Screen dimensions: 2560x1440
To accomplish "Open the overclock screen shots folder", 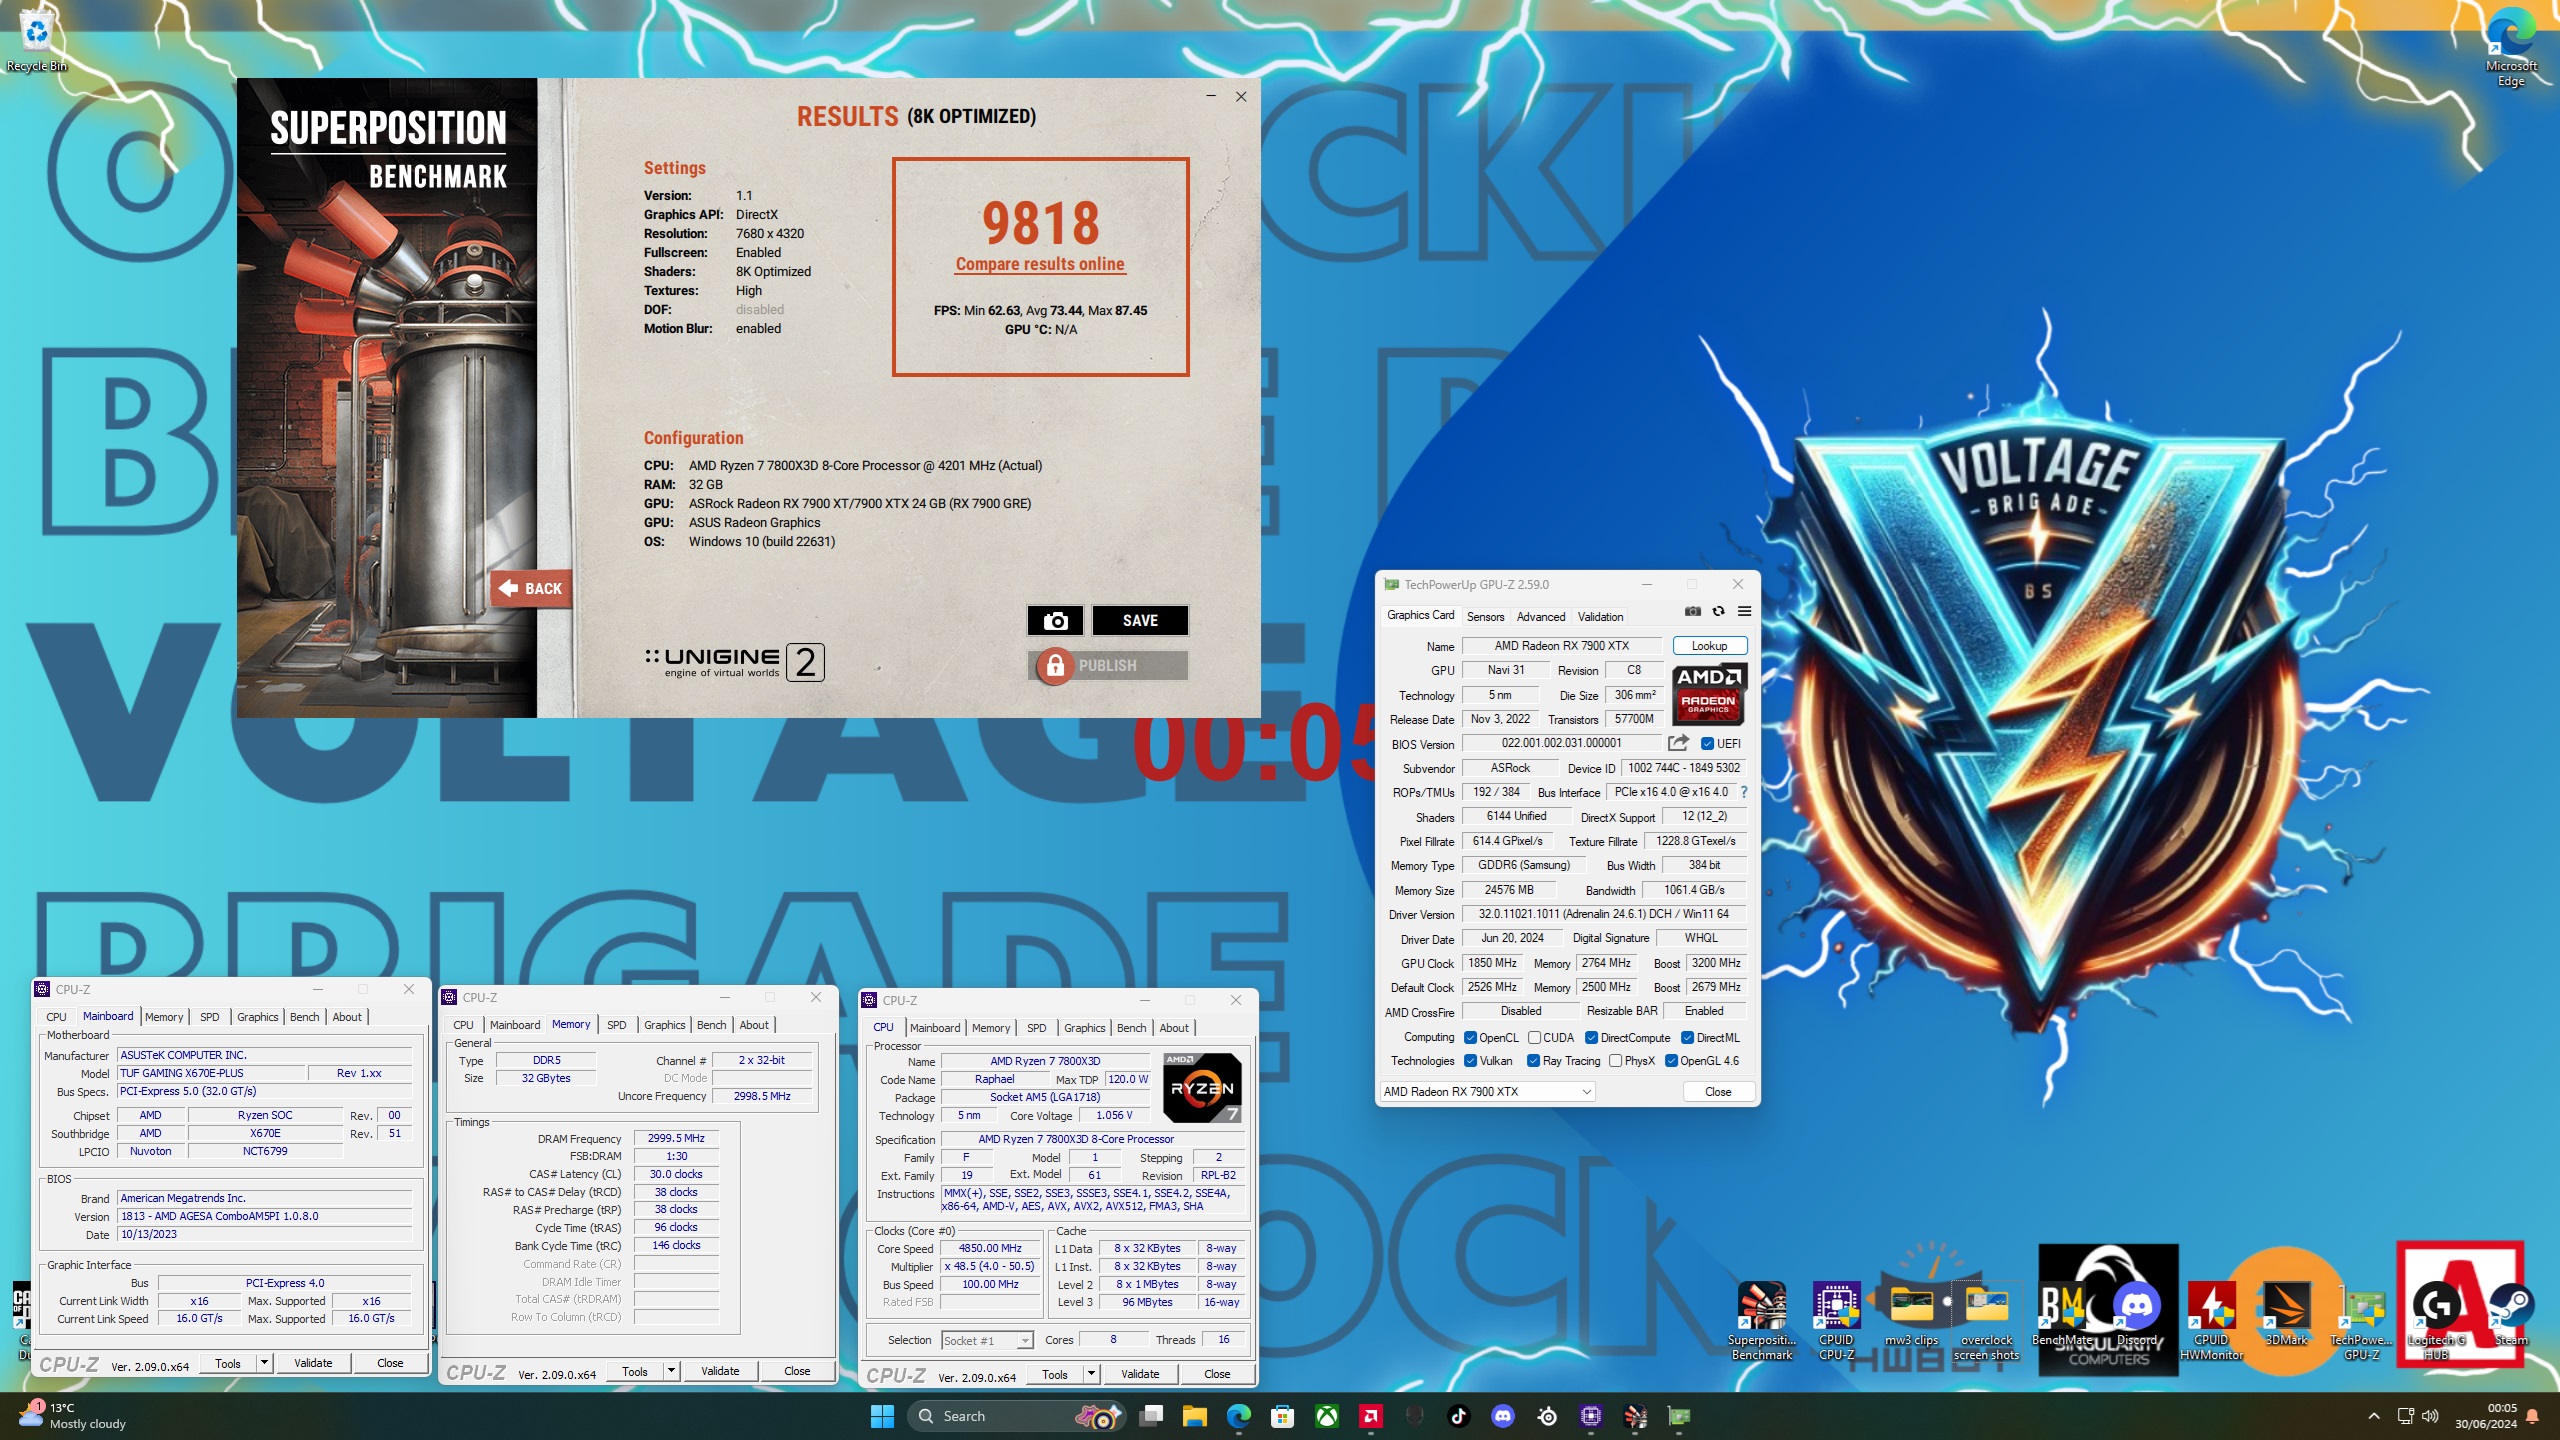I will tap(1986, 1320).
